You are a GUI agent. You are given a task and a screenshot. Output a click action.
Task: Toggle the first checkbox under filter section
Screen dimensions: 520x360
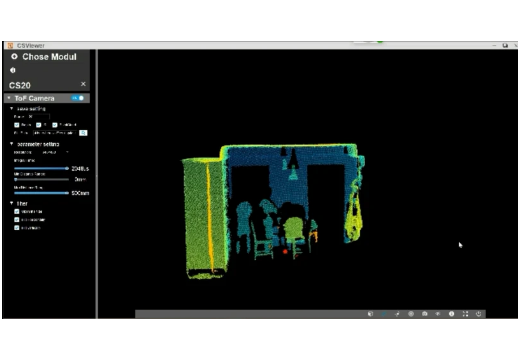pos(17,211)
